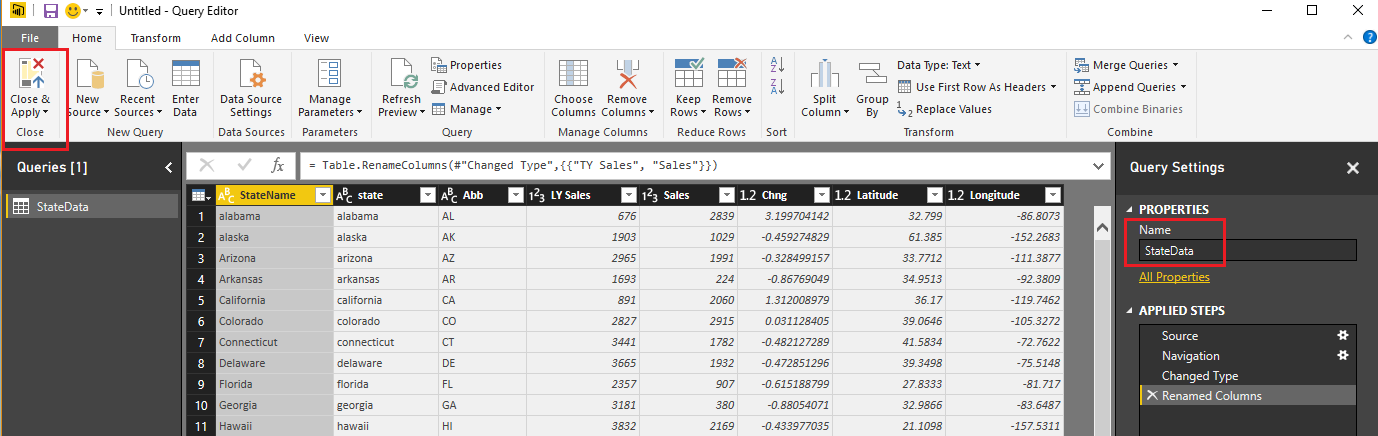The height and width of the screenshot is (436, 1378).
Task: Open the Source step settings gear
Action: click(x=1343, y=336)
